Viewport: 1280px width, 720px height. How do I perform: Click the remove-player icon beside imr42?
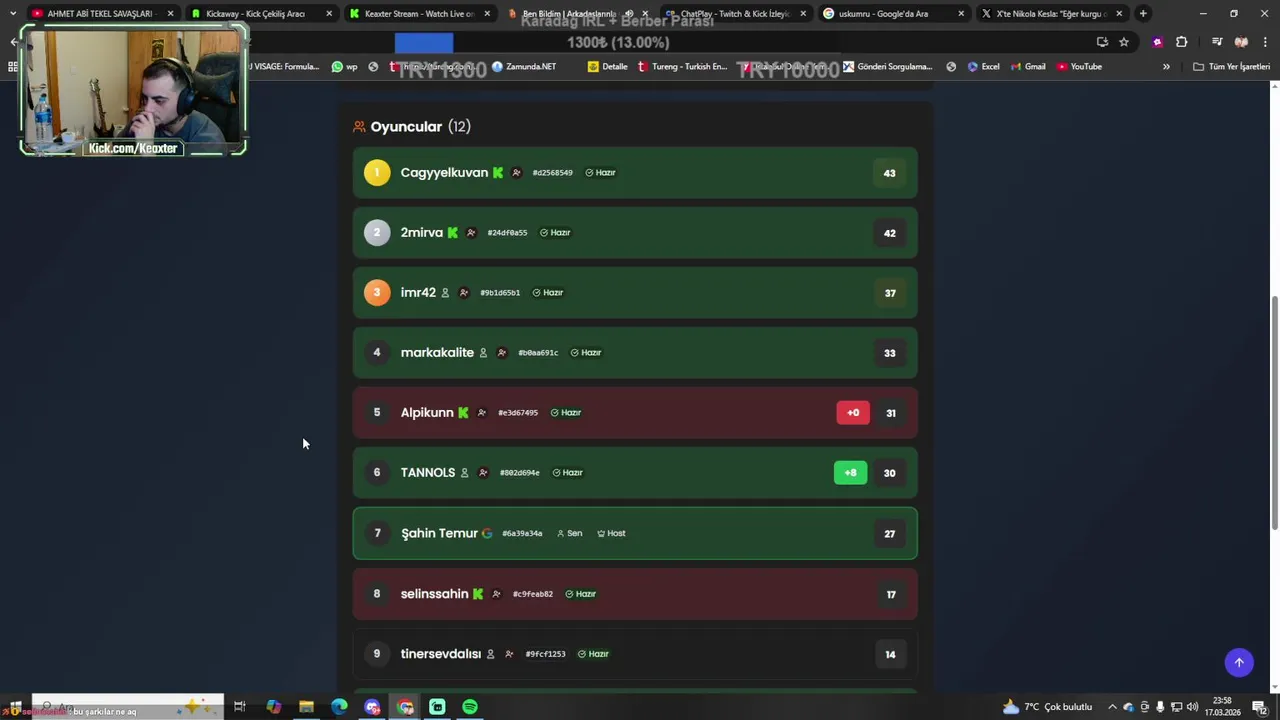point(464,293)
